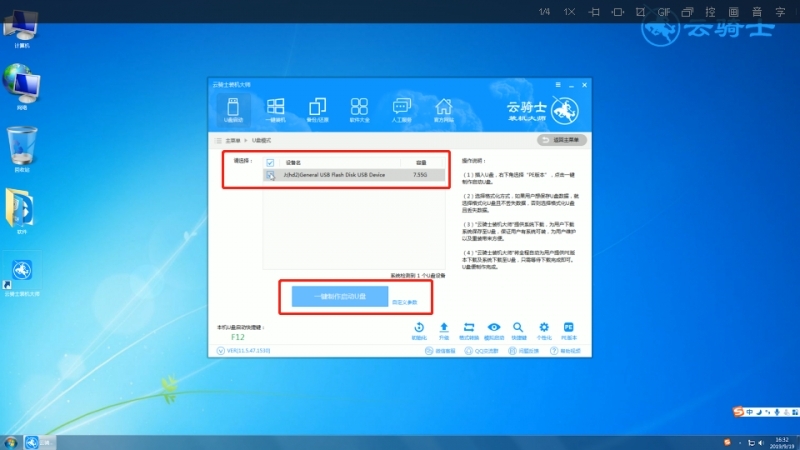Open the 人工服务 chat bubble tab
The image size is (800, 450).
coord(402,110)
